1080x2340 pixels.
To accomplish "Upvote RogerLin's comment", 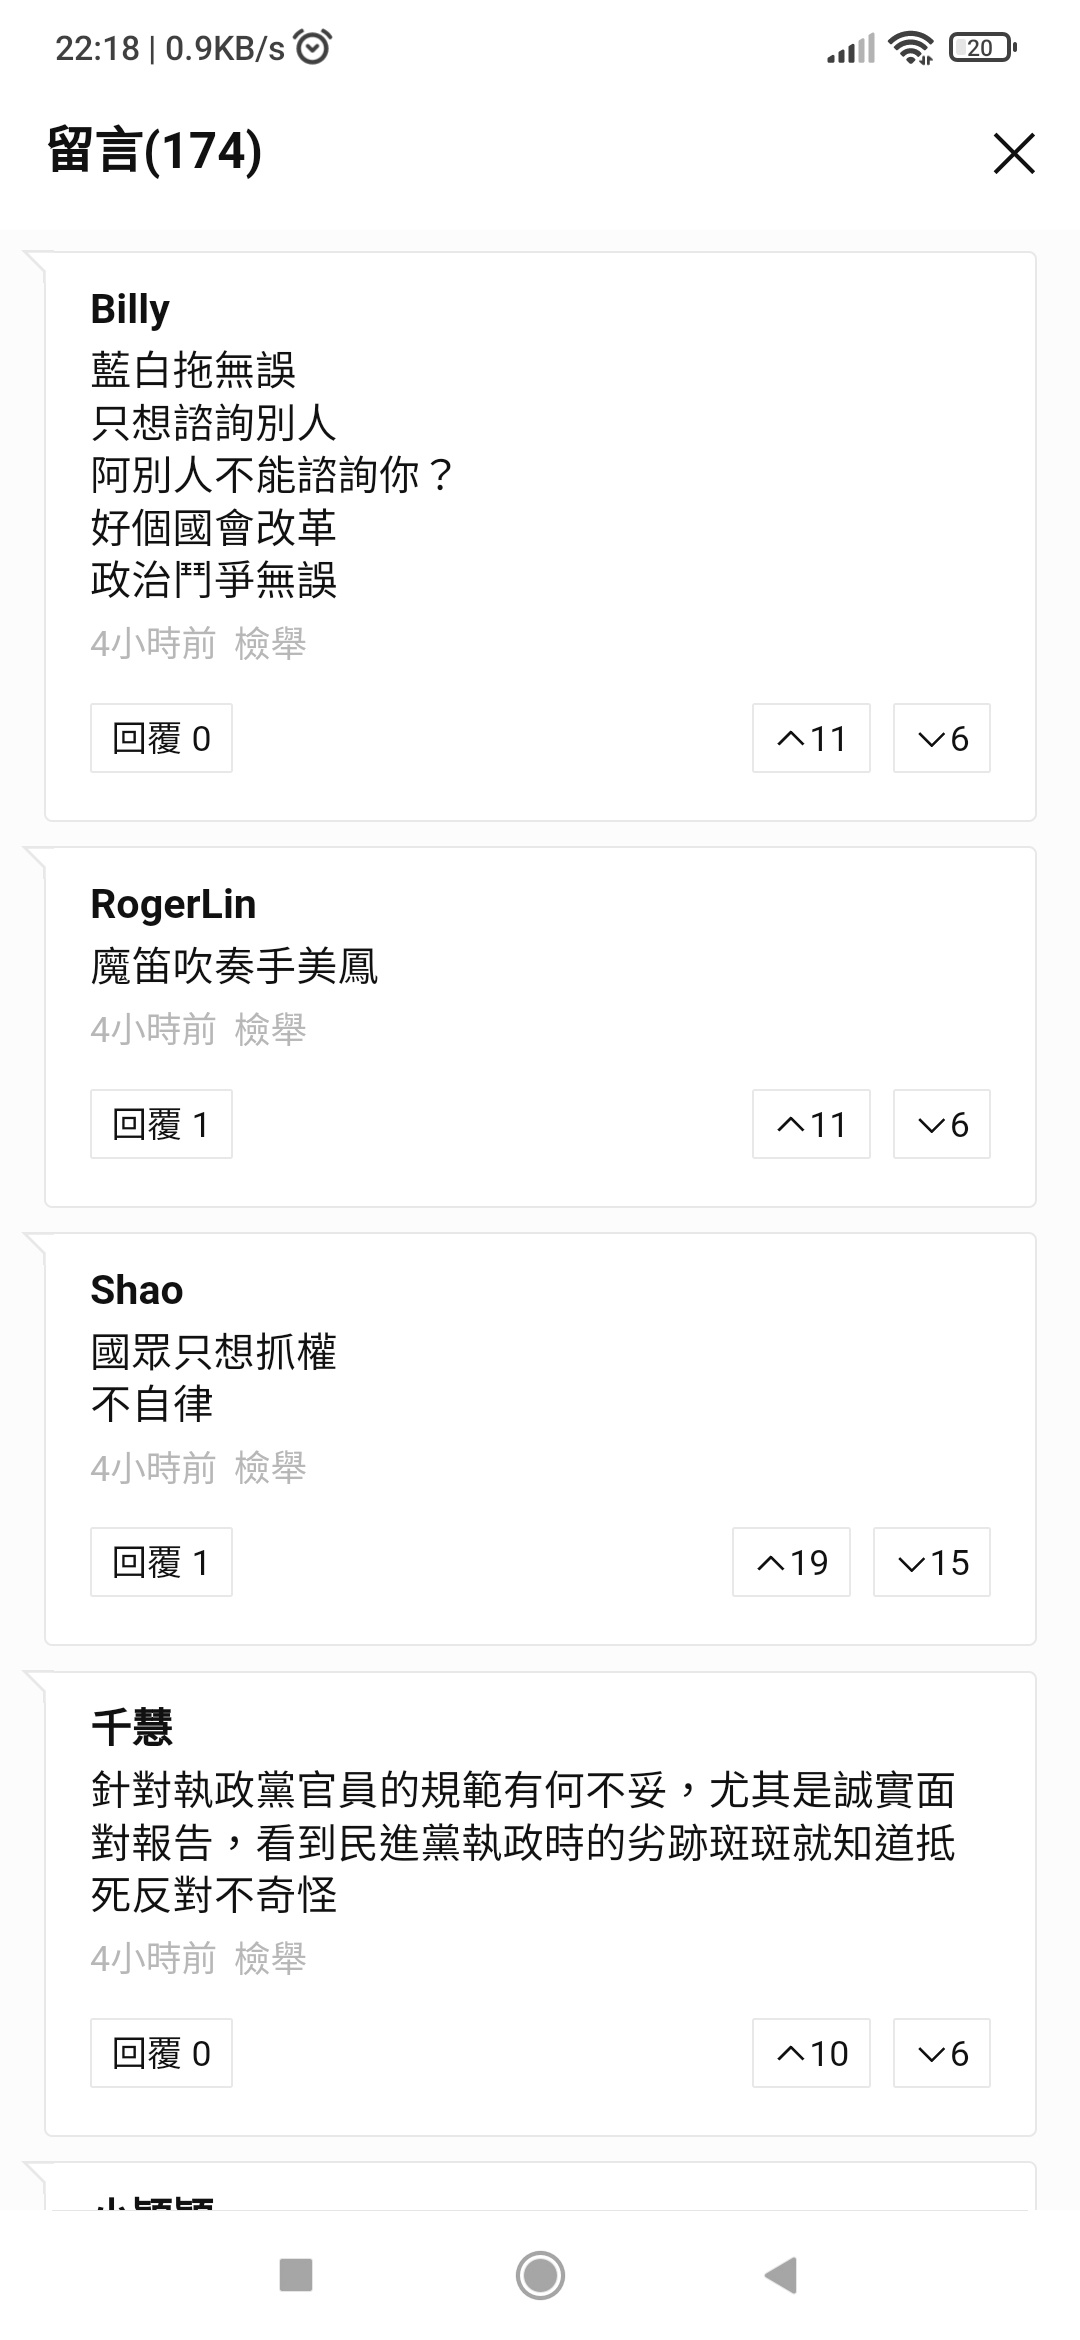I will (811, 1124).
